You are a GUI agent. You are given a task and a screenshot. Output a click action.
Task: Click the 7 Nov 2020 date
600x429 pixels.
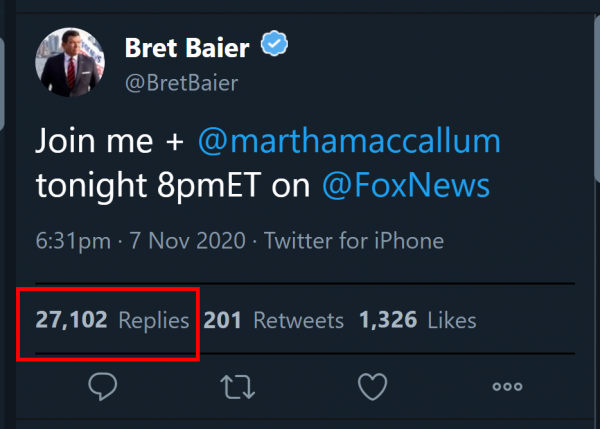click(x=172, y=241)
